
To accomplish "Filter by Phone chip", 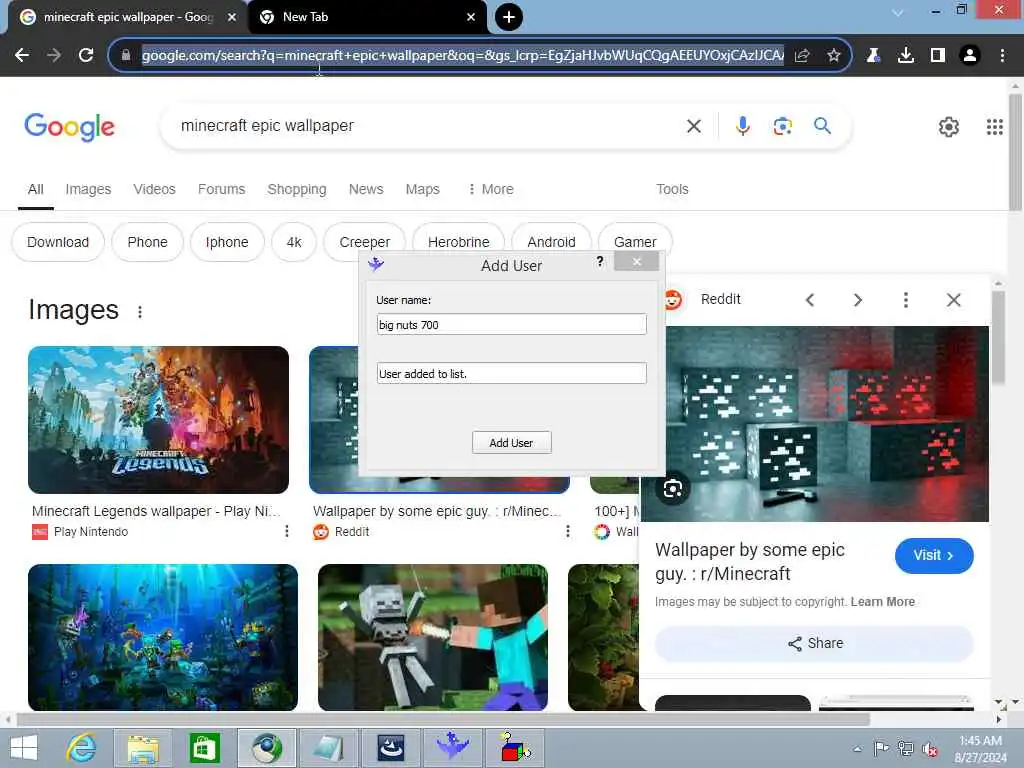I will point(148,242).
